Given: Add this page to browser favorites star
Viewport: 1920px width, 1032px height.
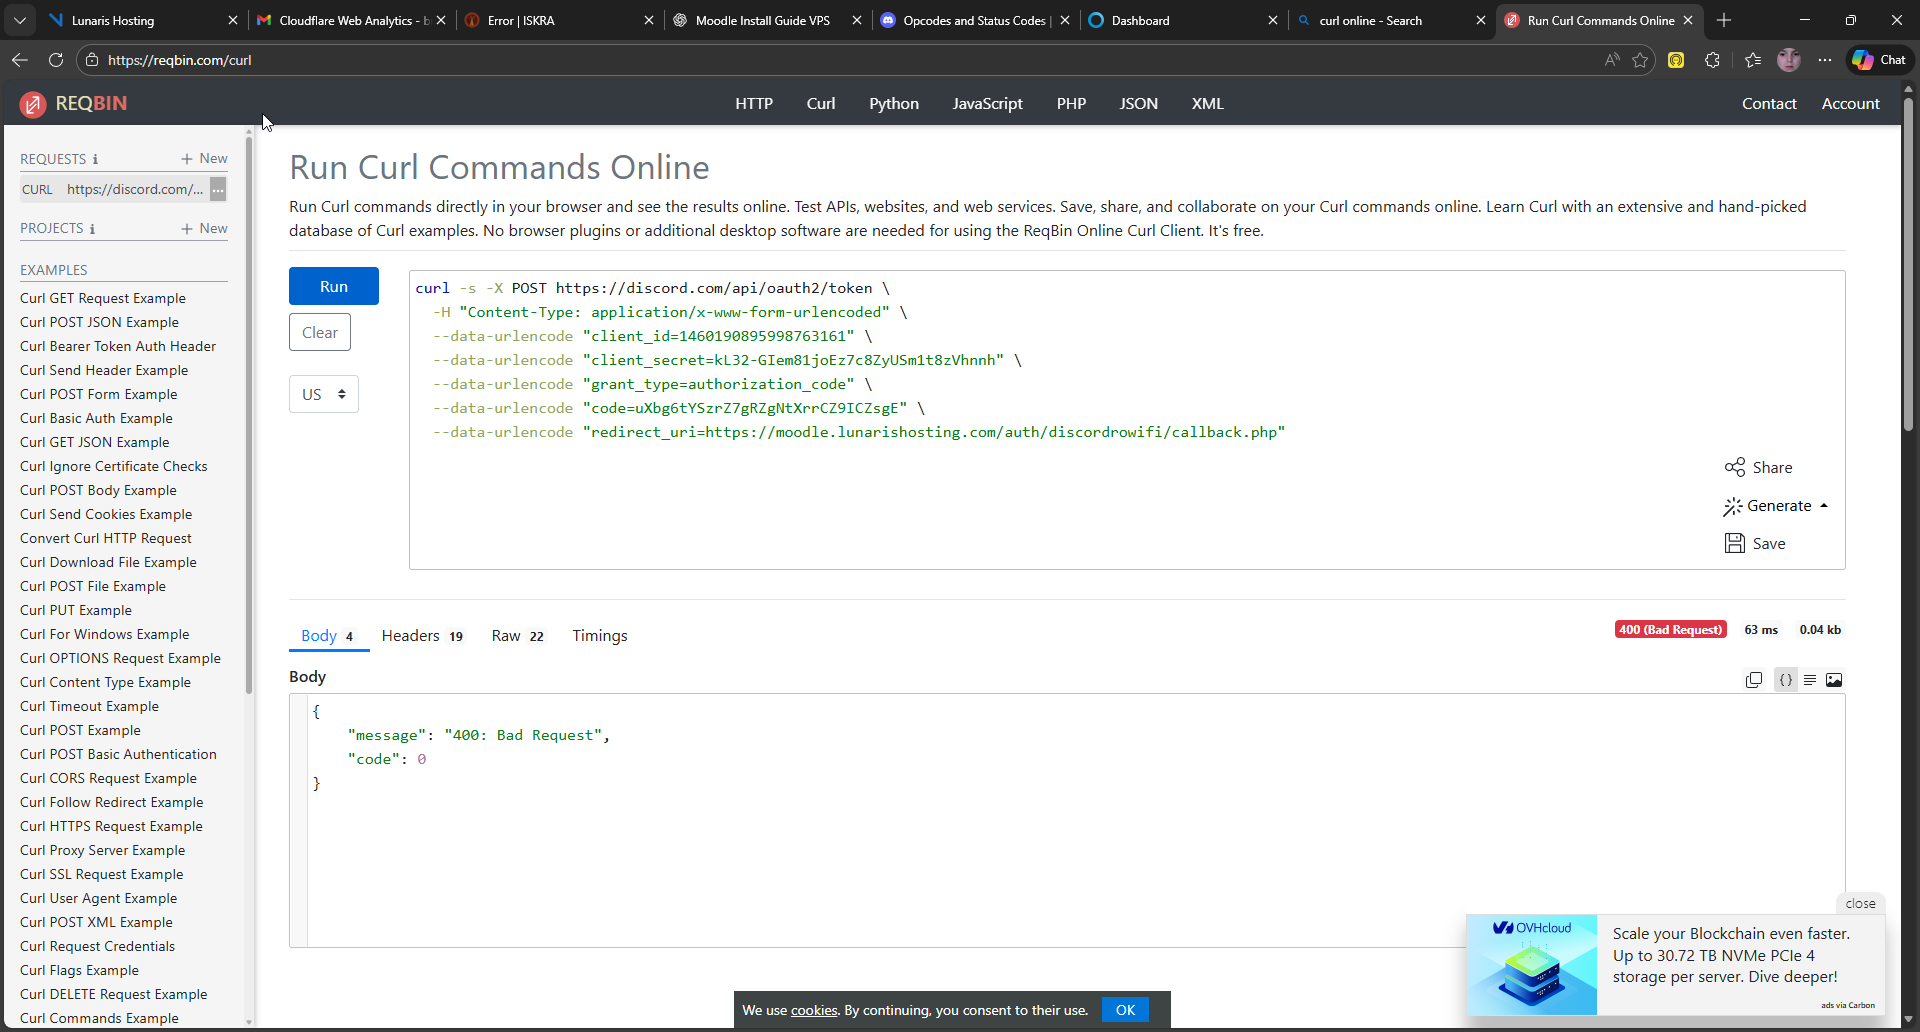Looking at the screenshot, I should click(x=1640, y=60).
